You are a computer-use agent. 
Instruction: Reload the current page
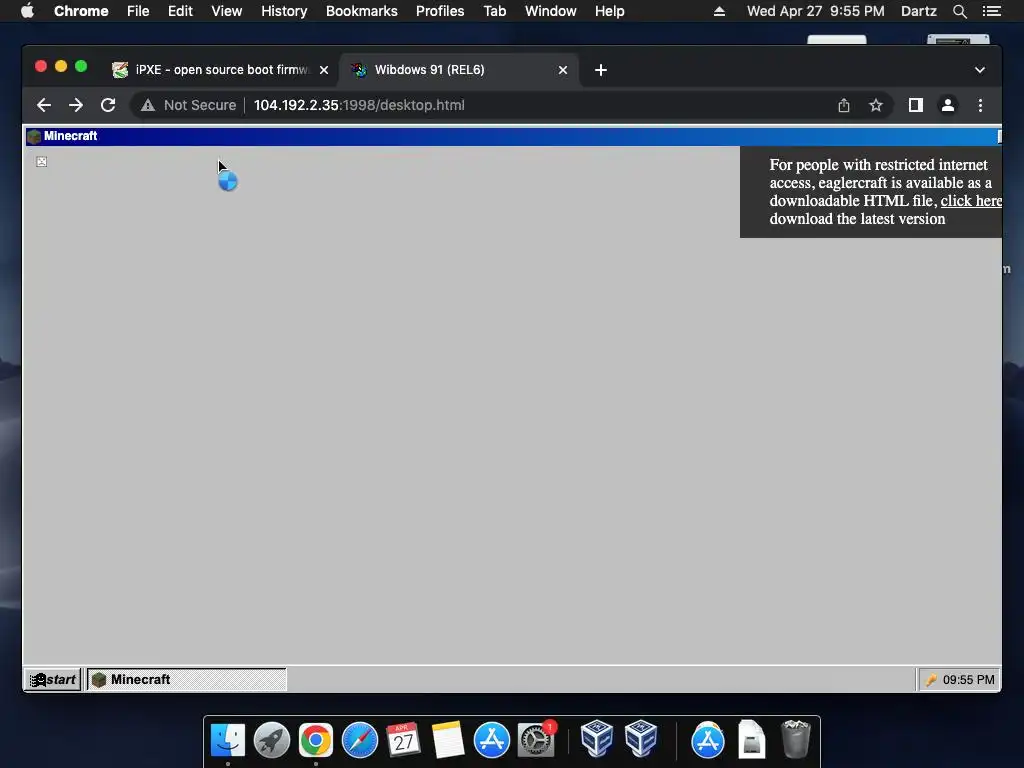pos(108,105)
